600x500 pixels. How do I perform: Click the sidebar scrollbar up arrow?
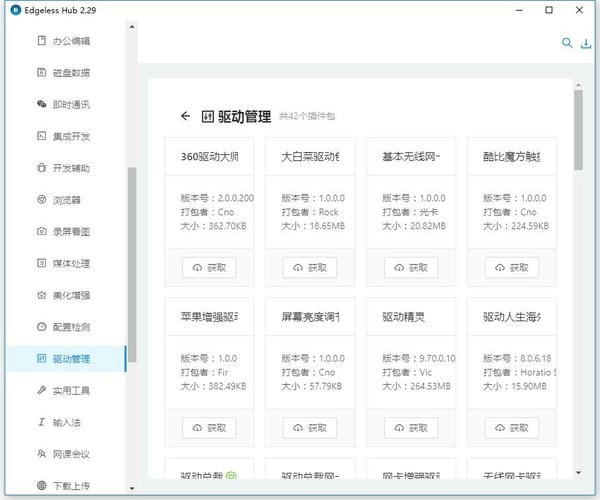132,26
